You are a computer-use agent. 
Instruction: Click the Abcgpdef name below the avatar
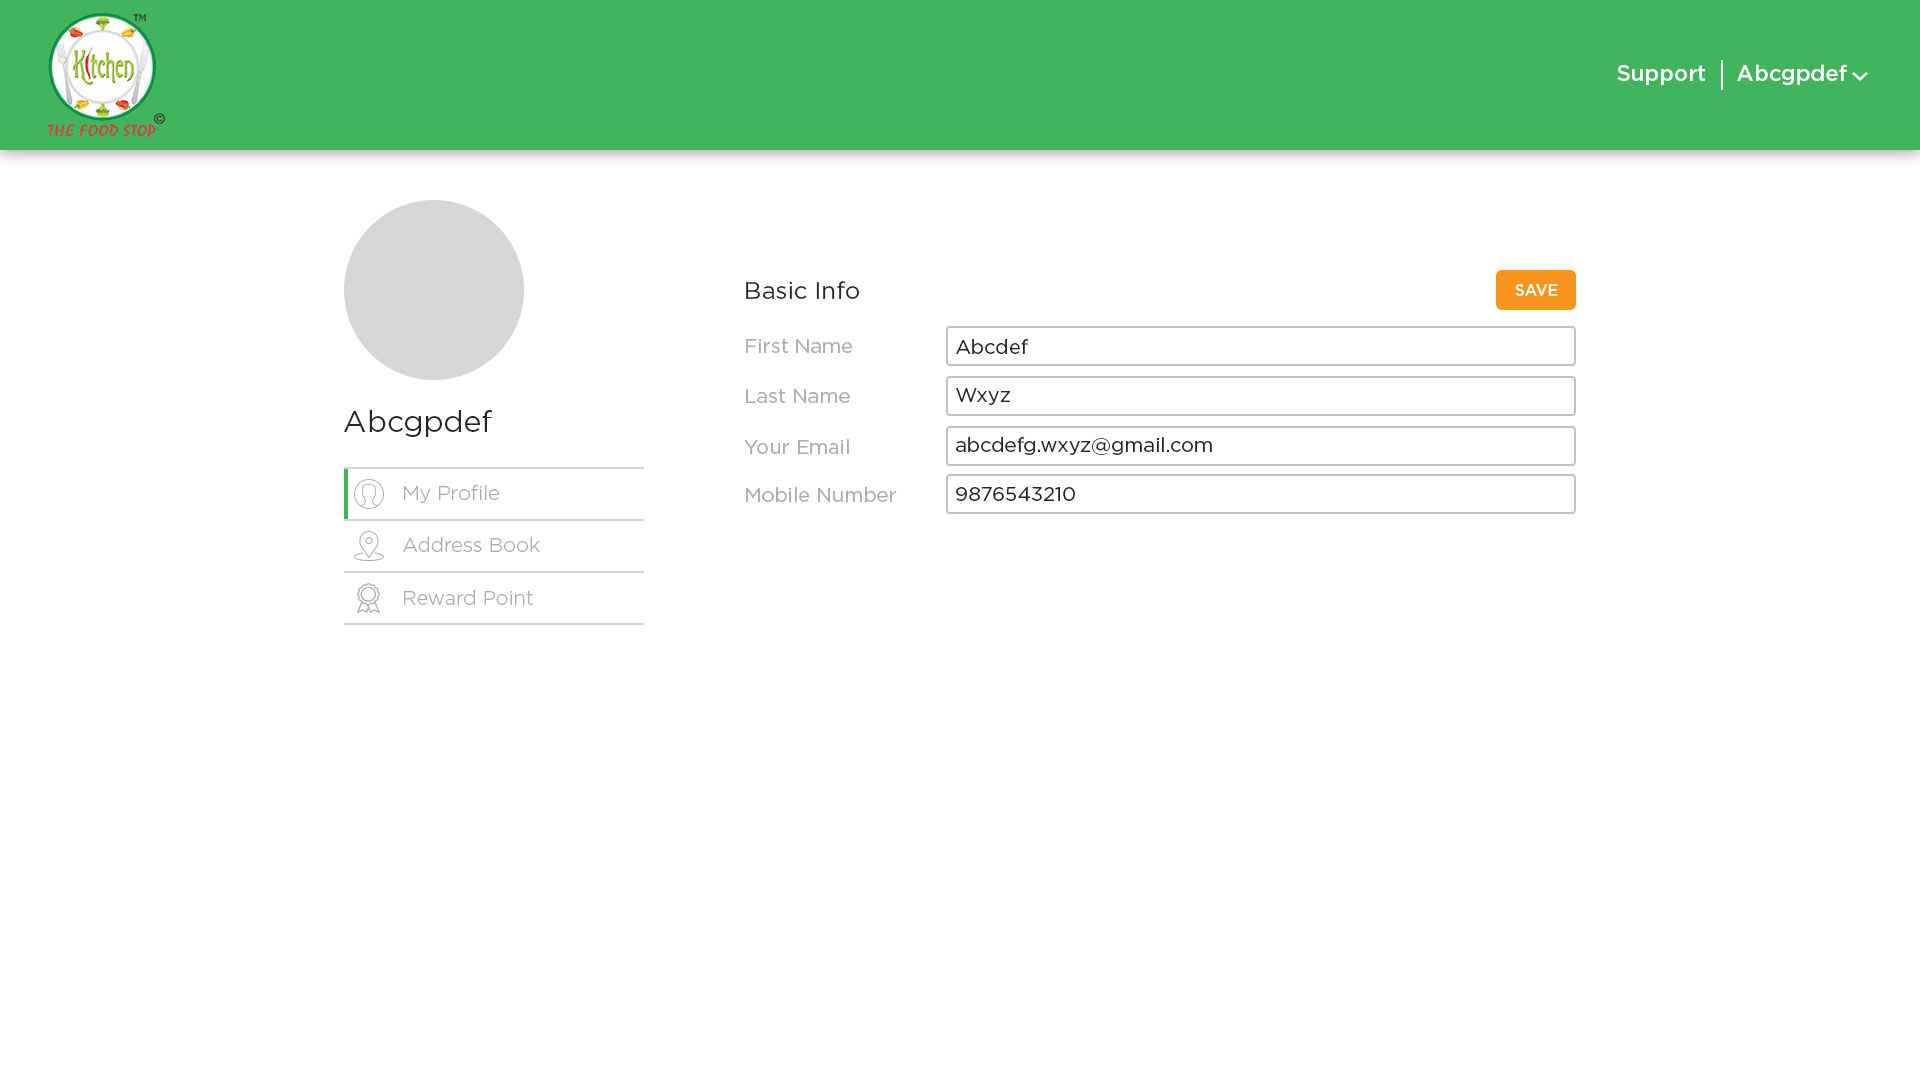[418, 422]
